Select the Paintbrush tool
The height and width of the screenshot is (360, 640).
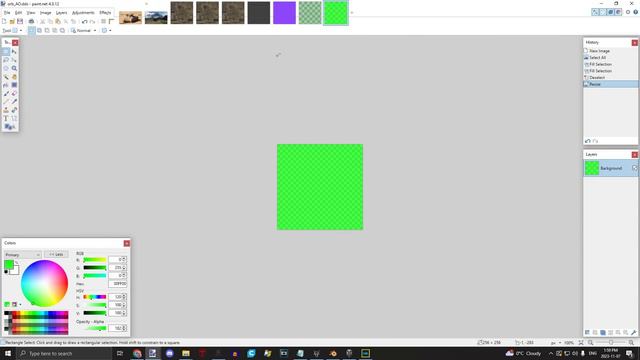[6, 93]
